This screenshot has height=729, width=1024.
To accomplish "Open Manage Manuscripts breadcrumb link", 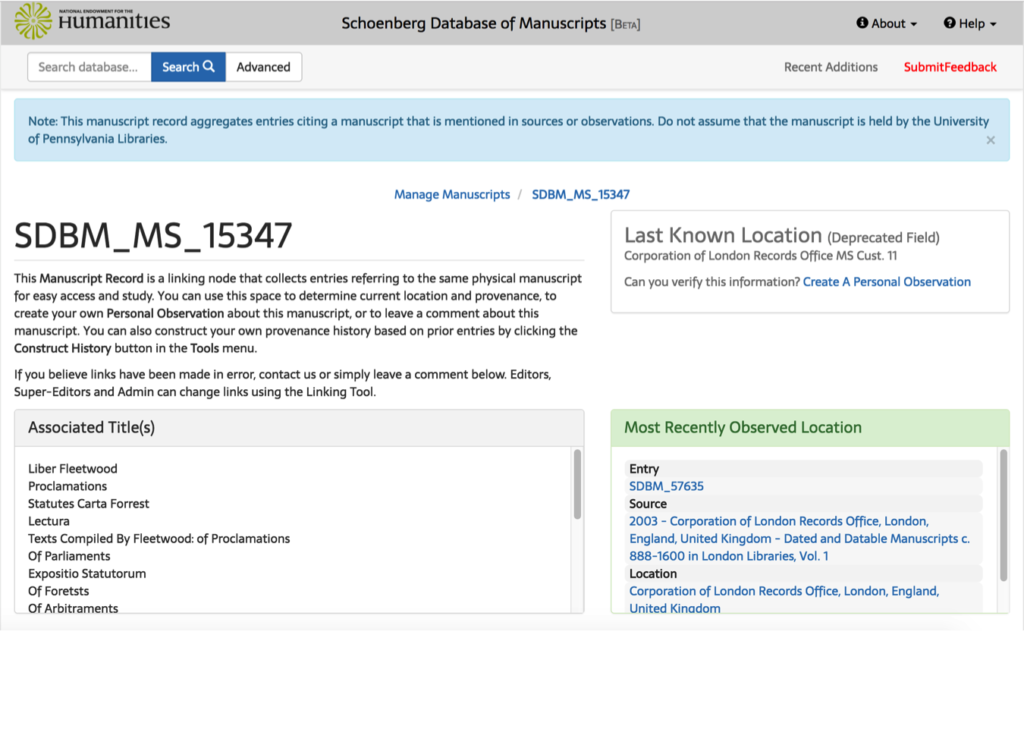I will click(x=451, y=195).
